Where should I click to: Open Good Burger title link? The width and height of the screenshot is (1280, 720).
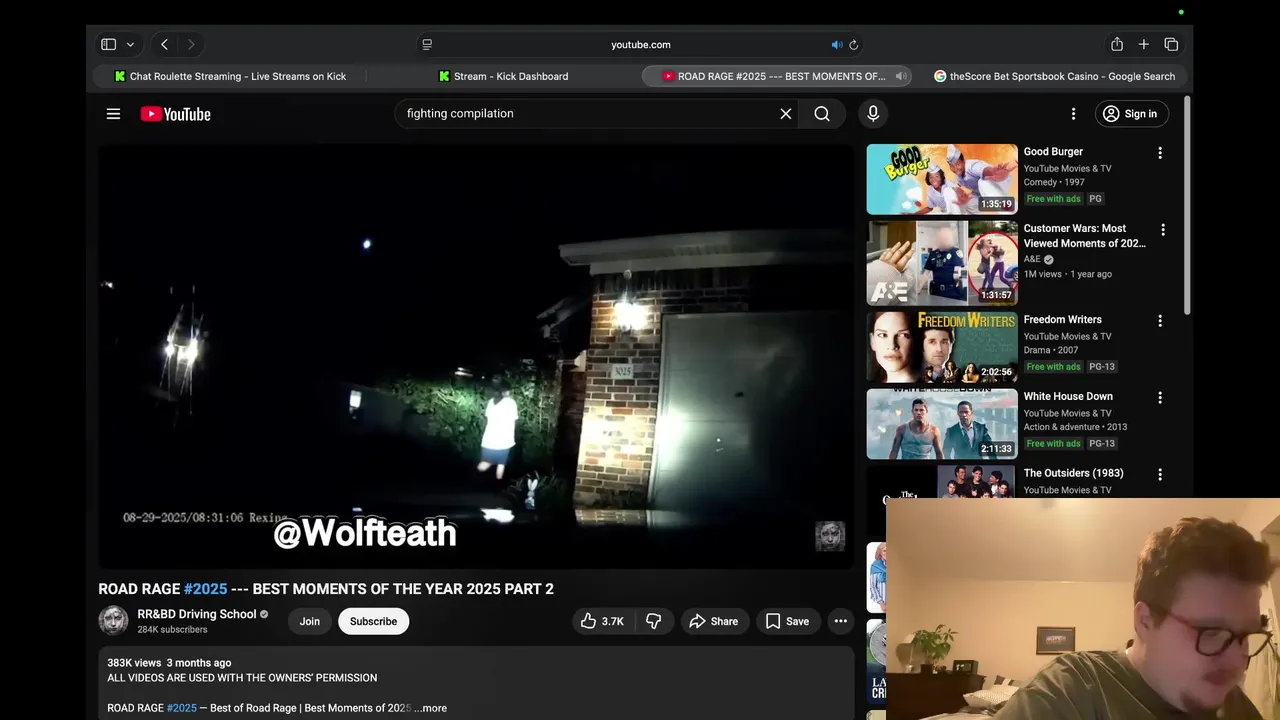tap(1053, 152)
